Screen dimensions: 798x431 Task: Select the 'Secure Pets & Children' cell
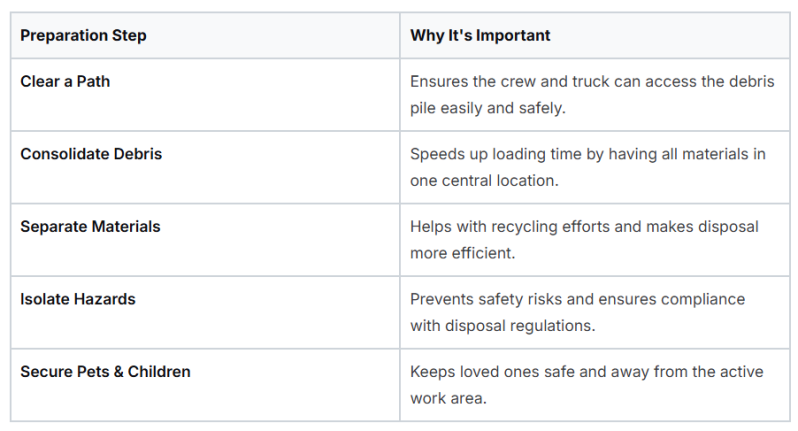[205, 385]
